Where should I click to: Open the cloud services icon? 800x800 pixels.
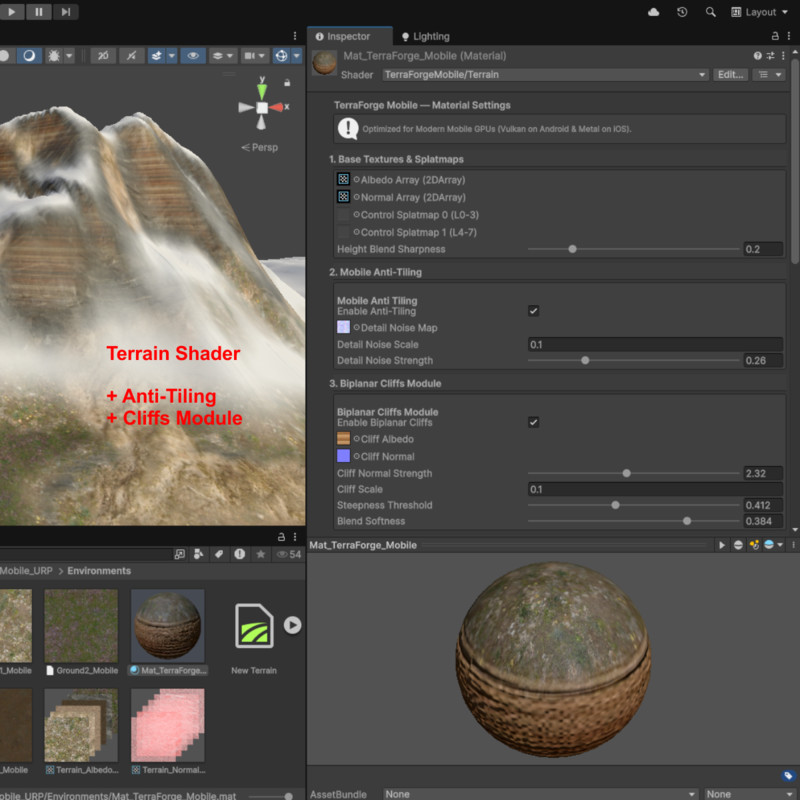tap(654, 12)
